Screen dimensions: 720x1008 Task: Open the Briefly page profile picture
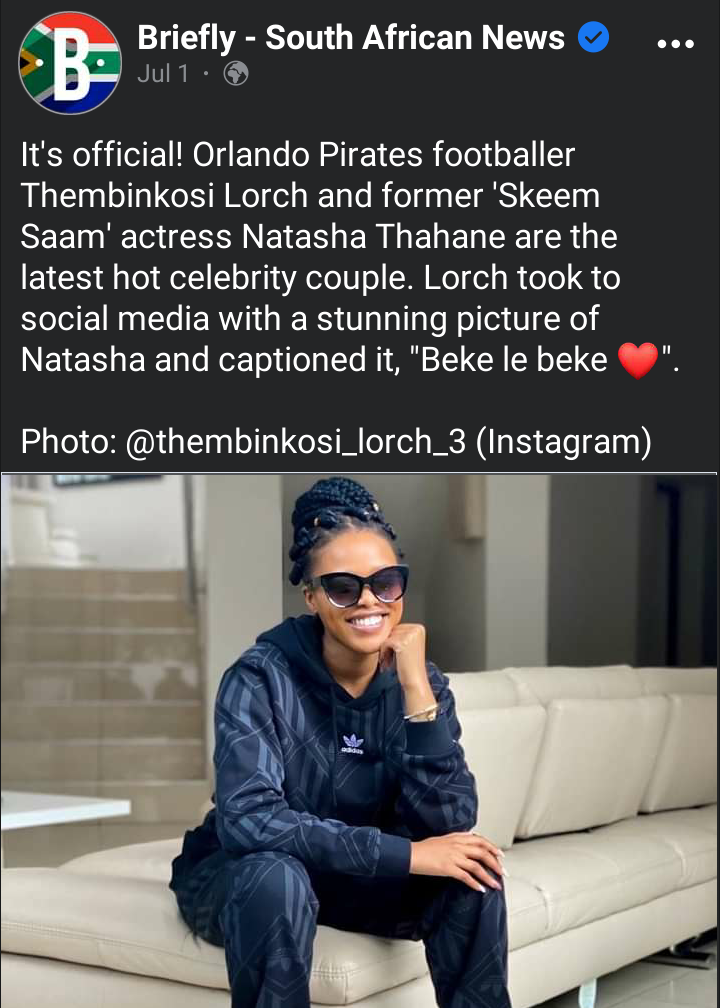(x=70, y=62)
